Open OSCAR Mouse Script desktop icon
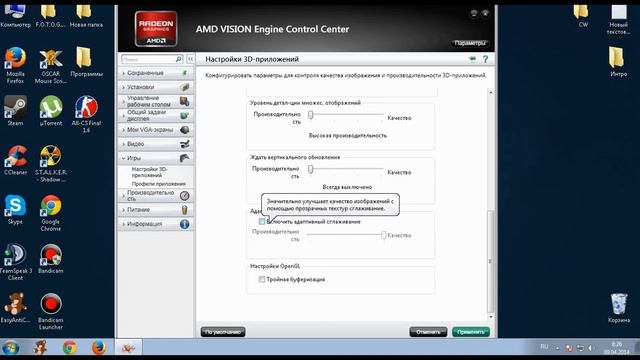 [x=51, y=65]
